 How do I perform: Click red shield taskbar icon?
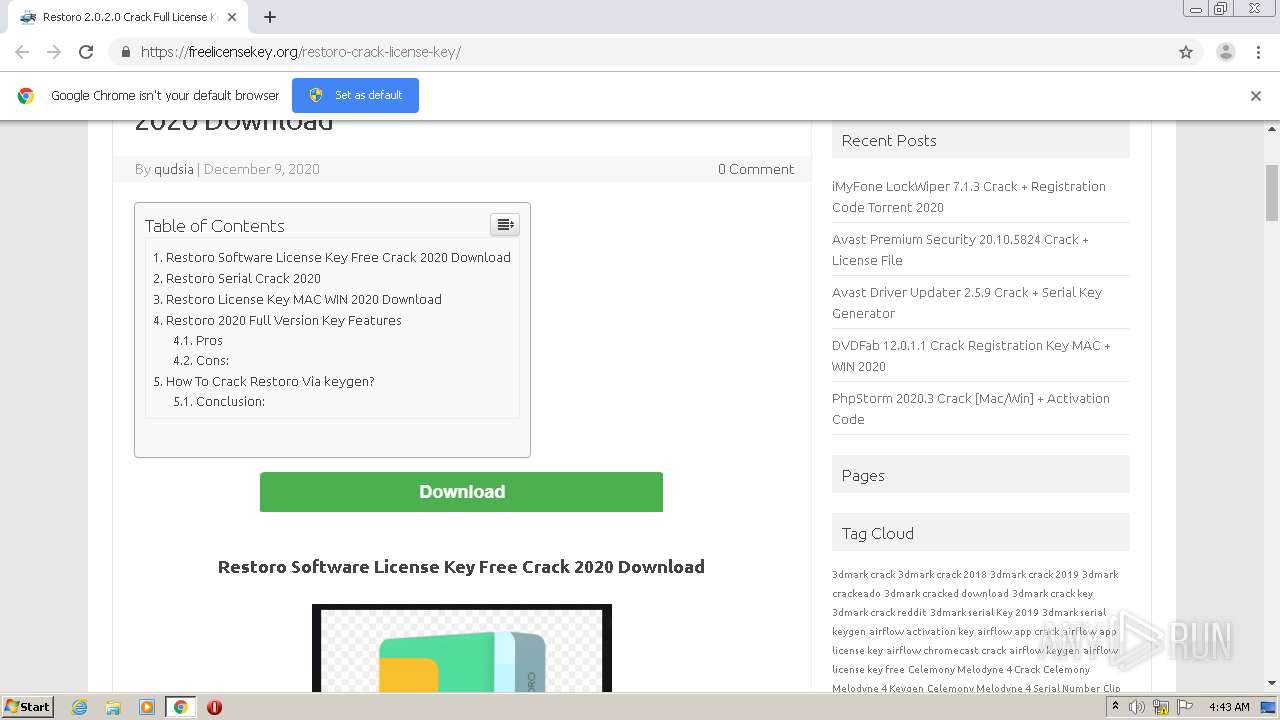(213, 707)
